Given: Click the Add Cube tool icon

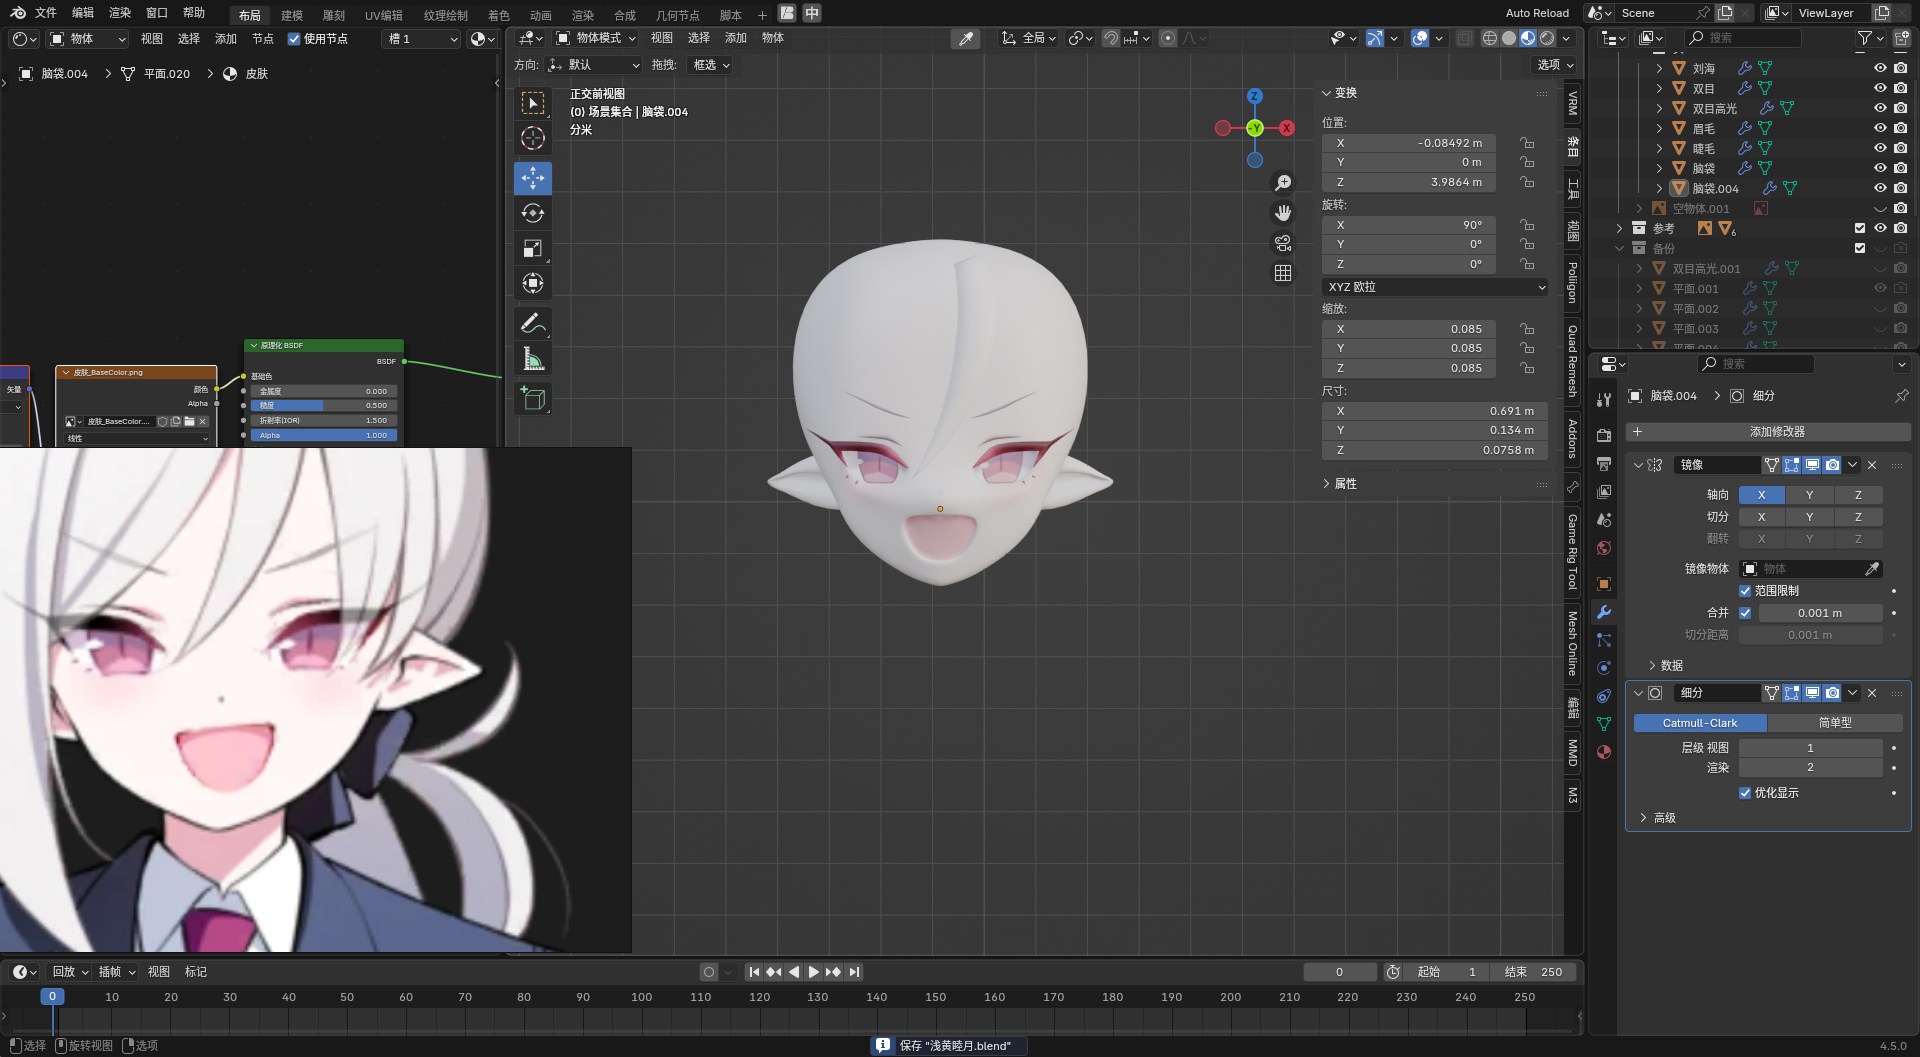Looking at the screenshot, I should [533, 398].
